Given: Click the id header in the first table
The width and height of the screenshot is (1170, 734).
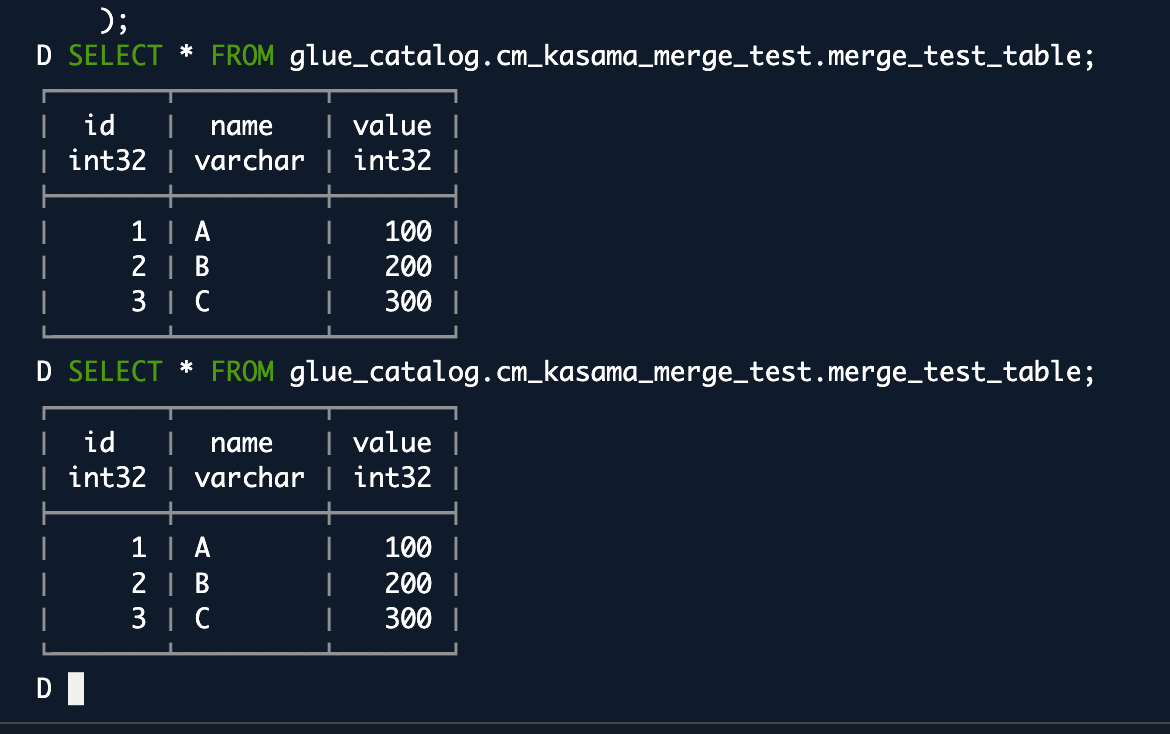Looking at the screenshot, I should pos(100,125).
